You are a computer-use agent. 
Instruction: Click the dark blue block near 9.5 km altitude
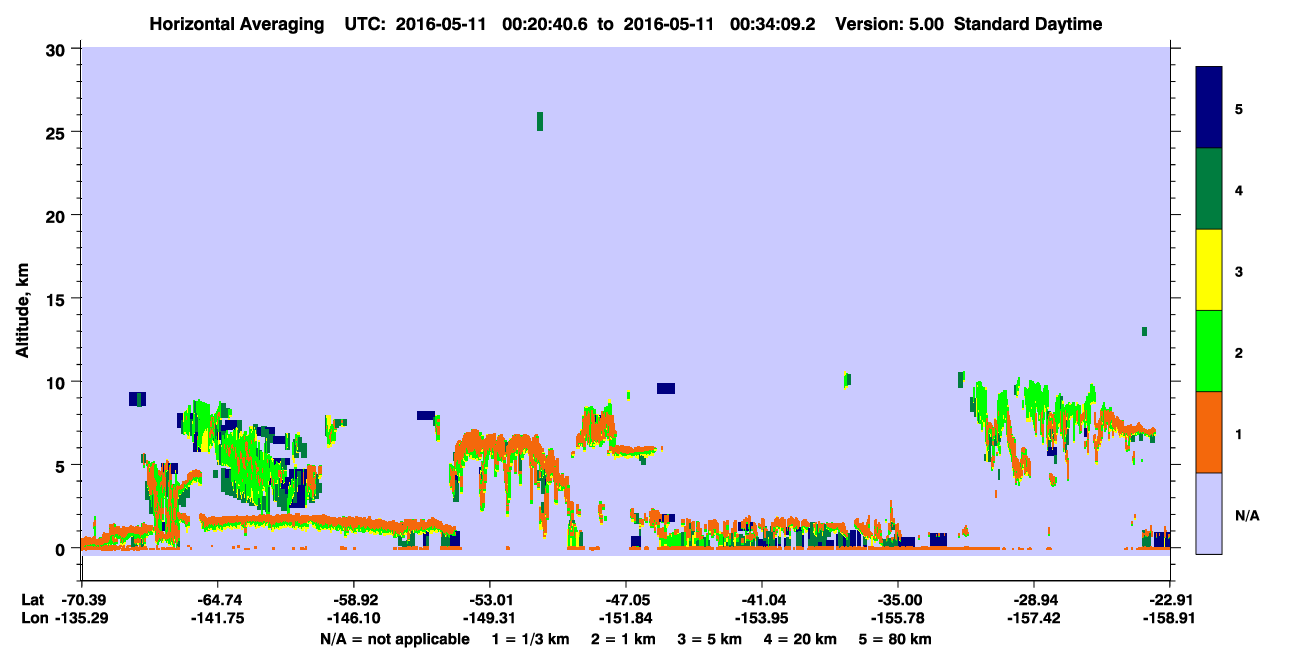point(666,388)
